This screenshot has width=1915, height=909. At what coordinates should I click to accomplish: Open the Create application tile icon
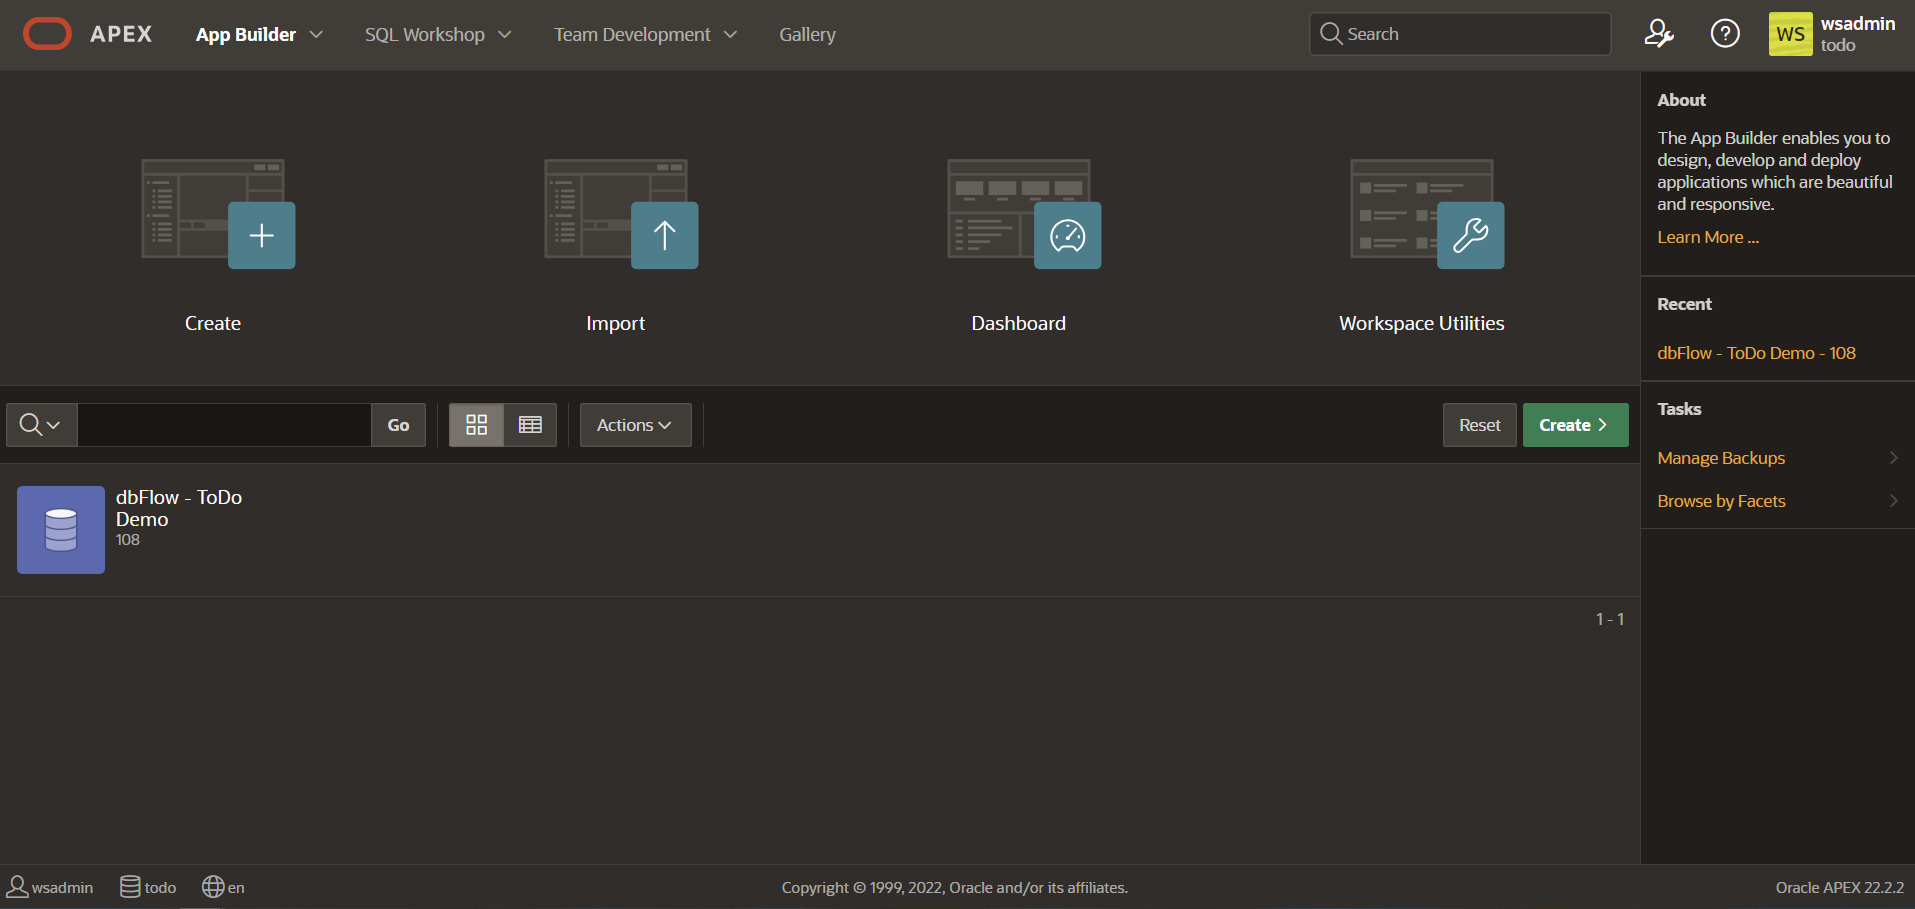218,214
